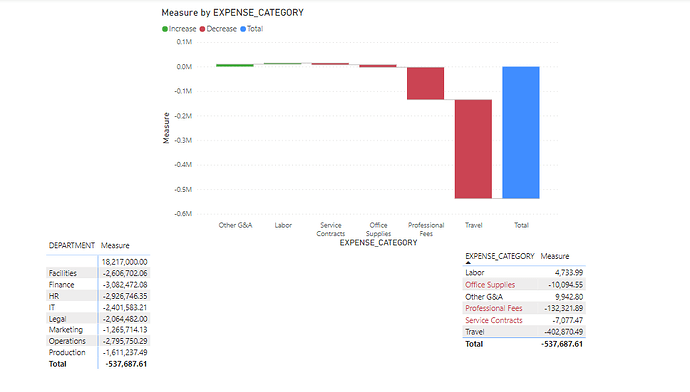Click department table Measure column header
The height and width of the screenshot is (392, 690).
click(115, 245)
